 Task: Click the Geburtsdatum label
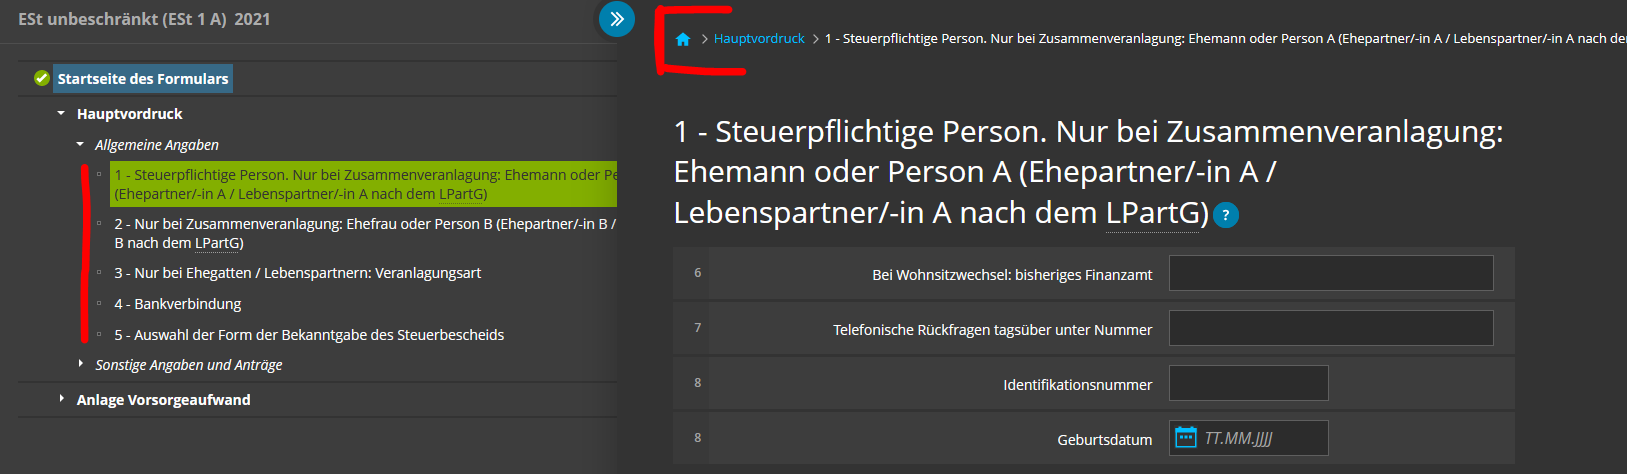point(1105,440)
